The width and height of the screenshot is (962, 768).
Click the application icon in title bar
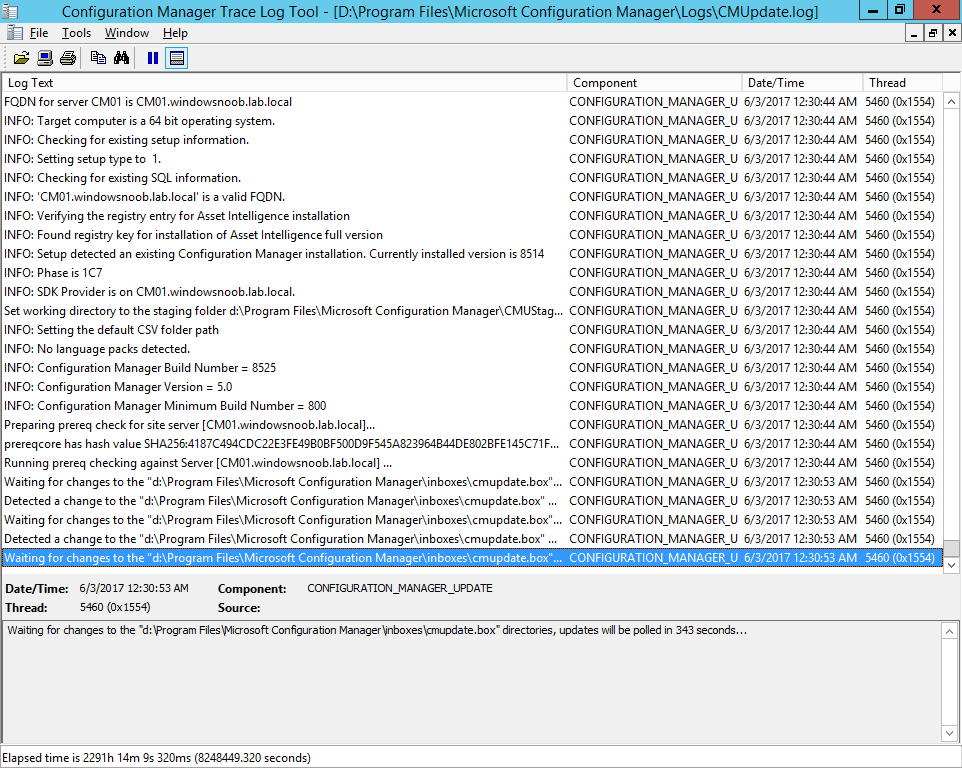[10, 11]
